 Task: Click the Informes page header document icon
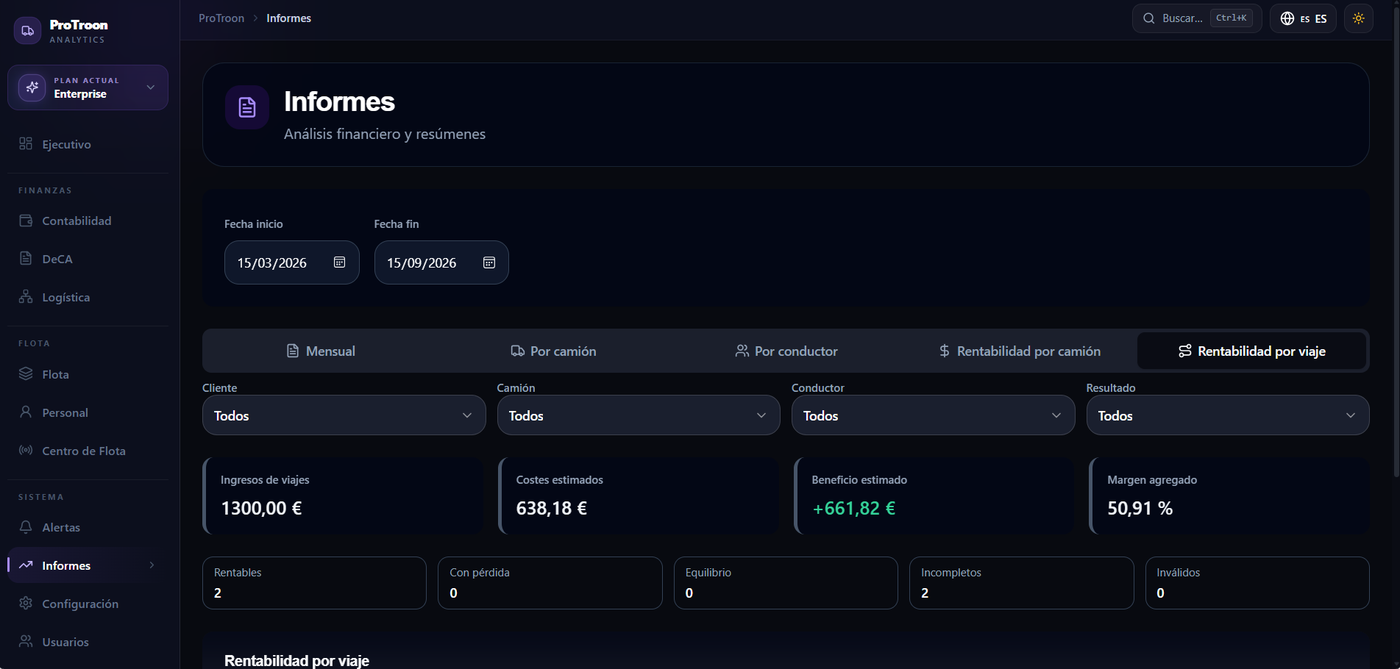pyautogui.click(x=247, y=107)
